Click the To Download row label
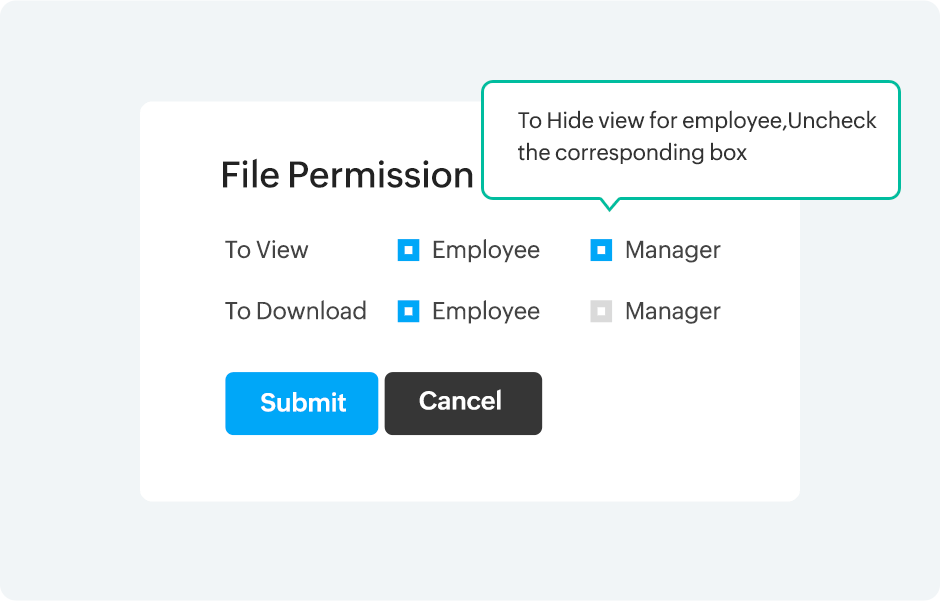The width and height of the screenshot is (940, 601). point(295,311)
